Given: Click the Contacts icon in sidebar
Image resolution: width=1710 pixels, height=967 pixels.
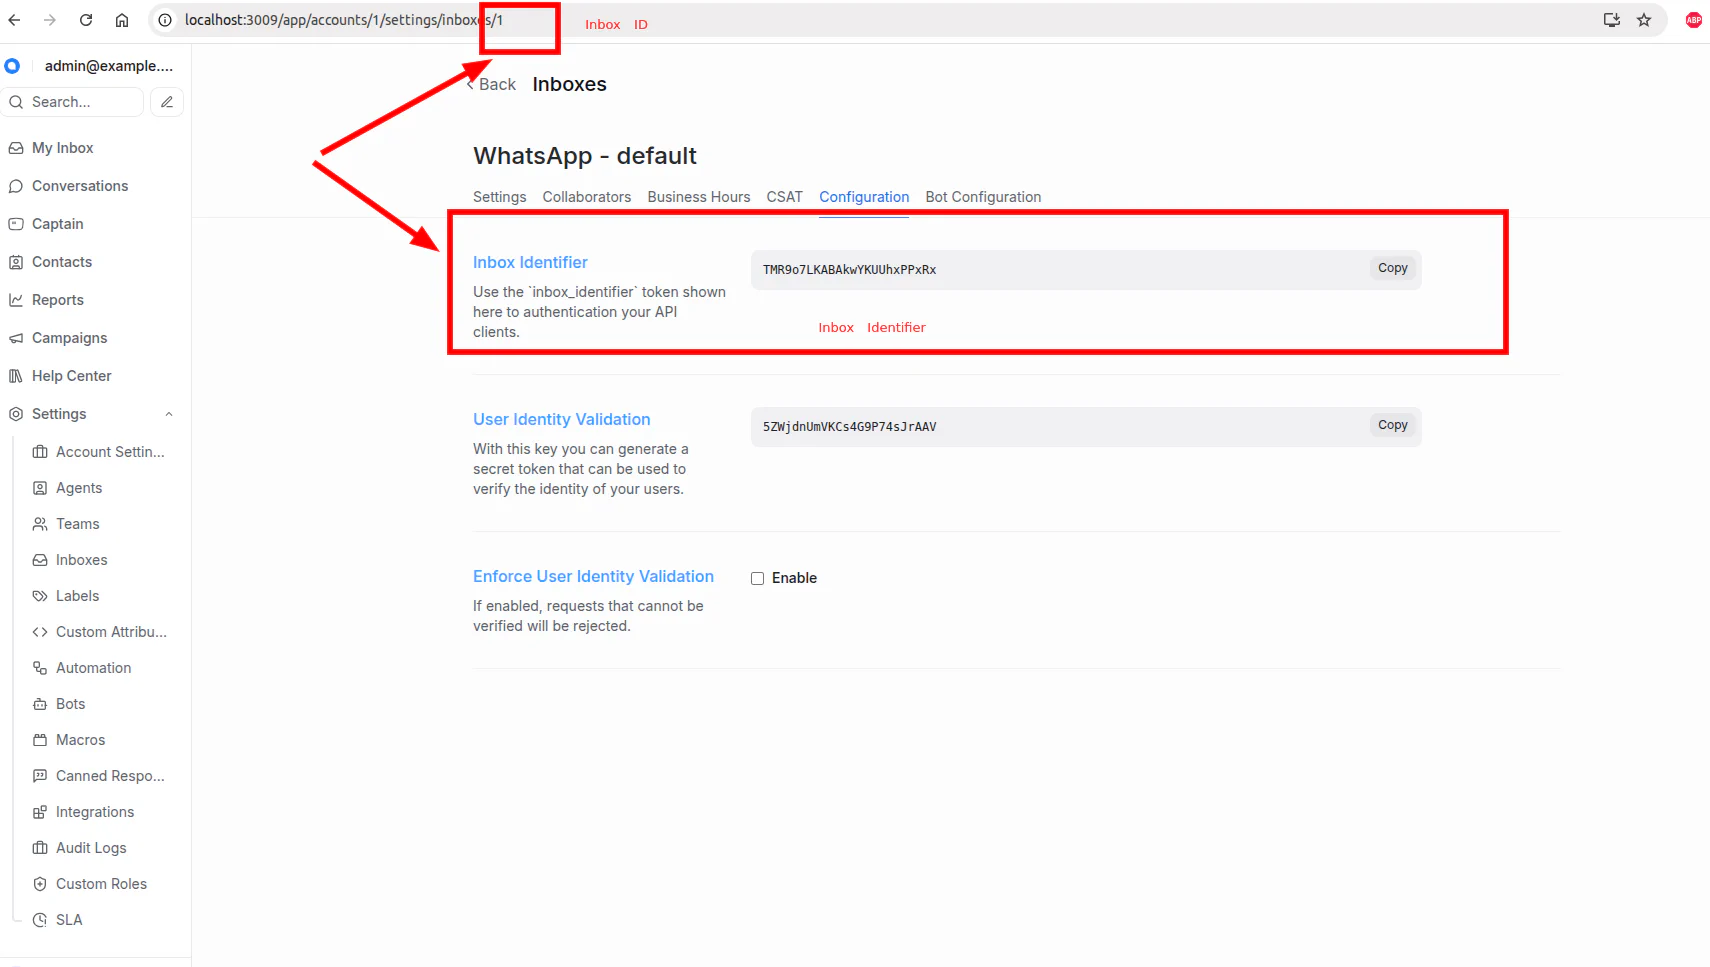Looking at the screenshot, I should tap(16, 262).
